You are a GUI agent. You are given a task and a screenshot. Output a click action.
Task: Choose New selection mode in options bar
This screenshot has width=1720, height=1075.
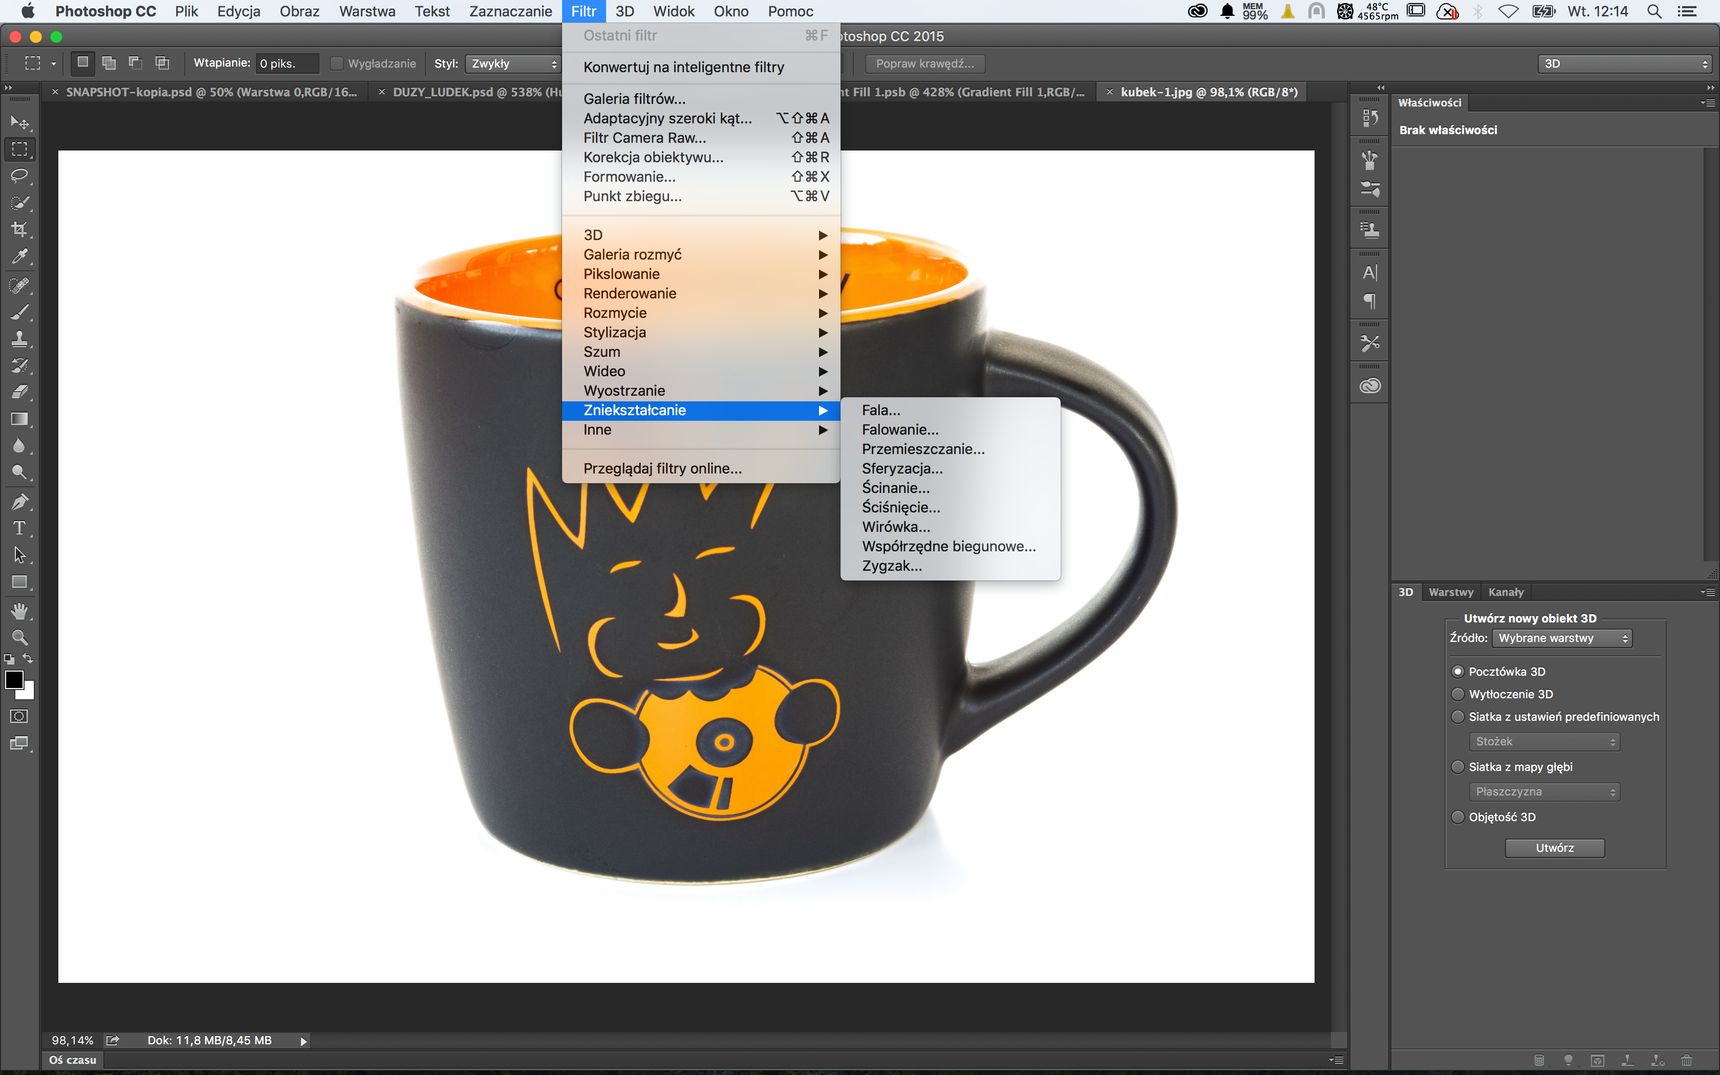(x=82, y=63)
